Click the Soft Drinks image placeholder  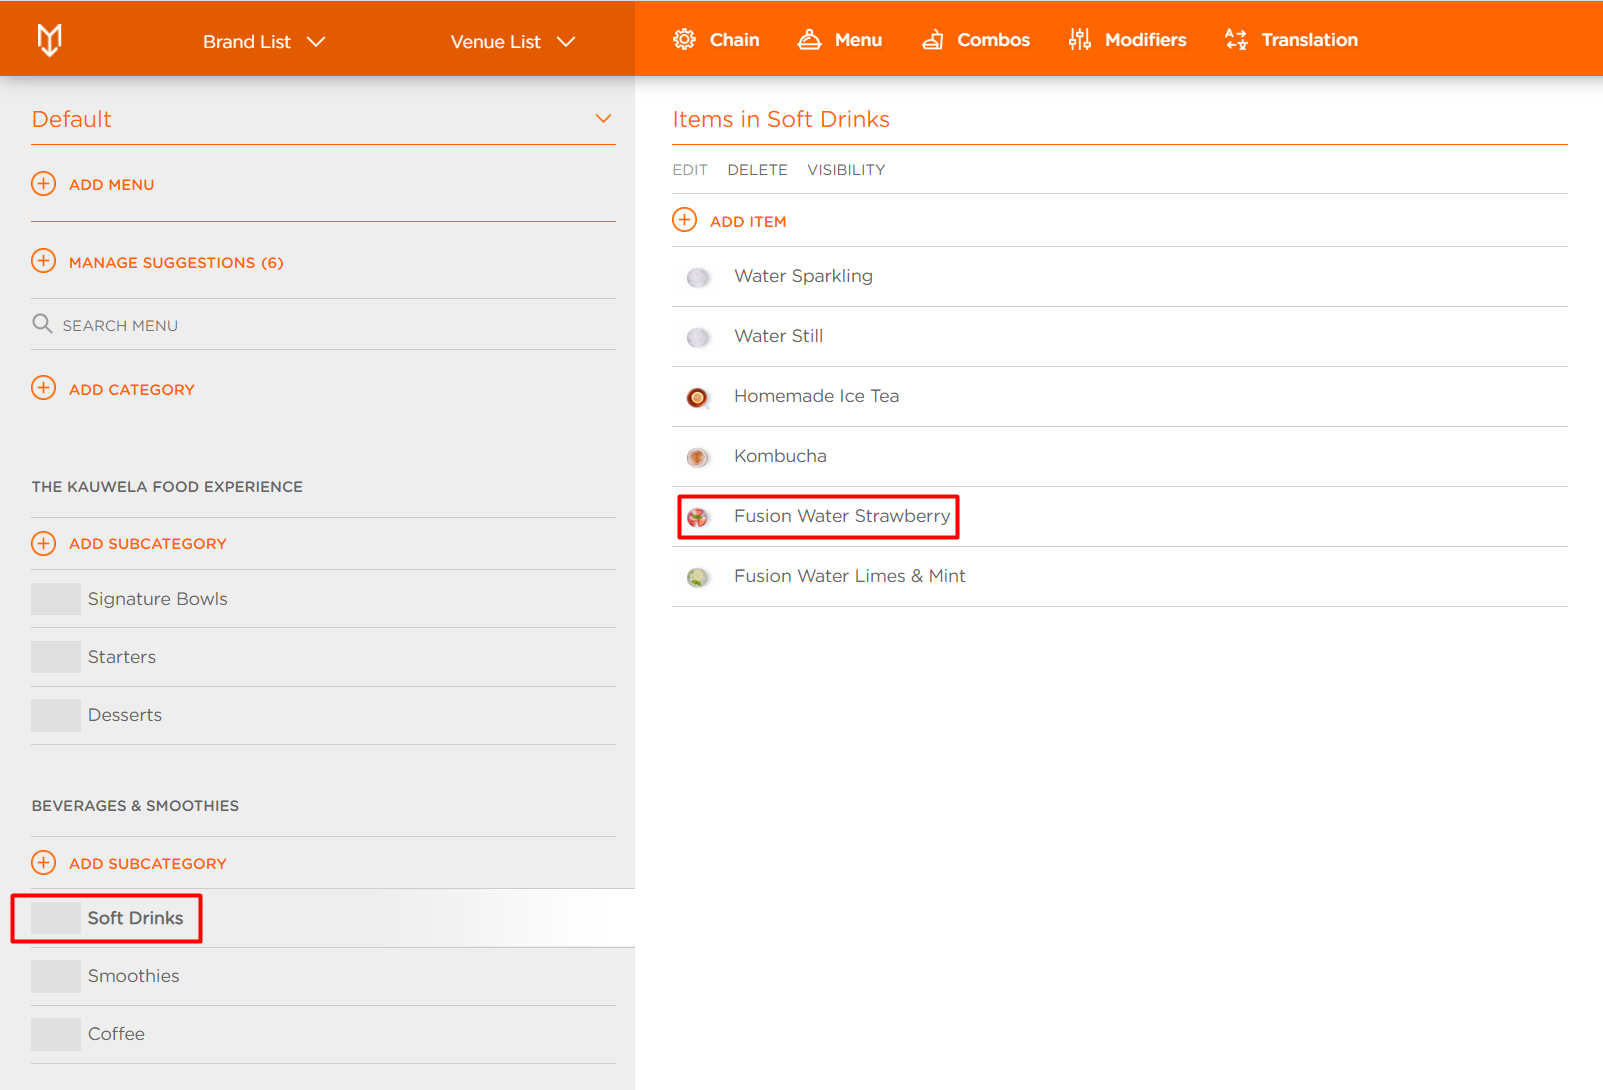[56, 918]
